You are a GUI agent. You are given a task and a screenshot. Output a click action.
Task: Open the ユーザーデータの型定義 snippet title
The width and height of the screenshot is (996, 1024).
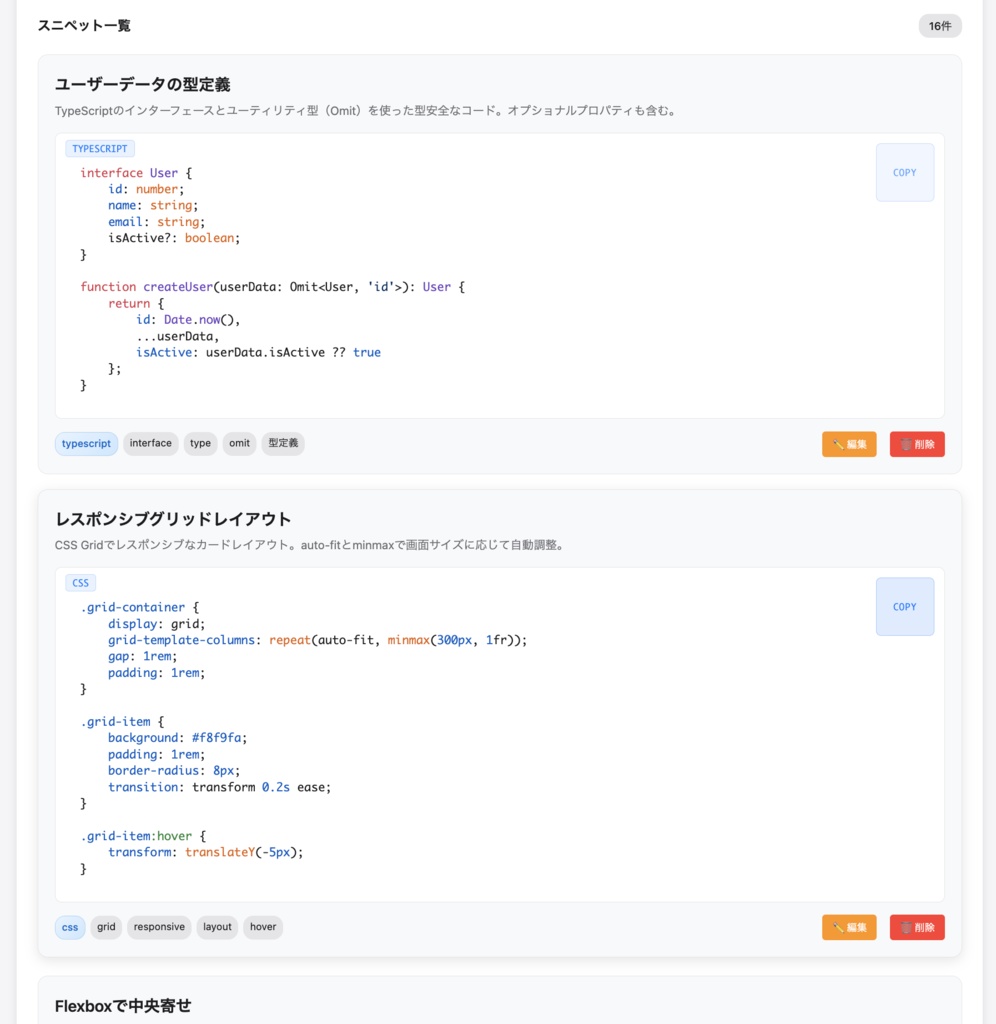[144, 85]
